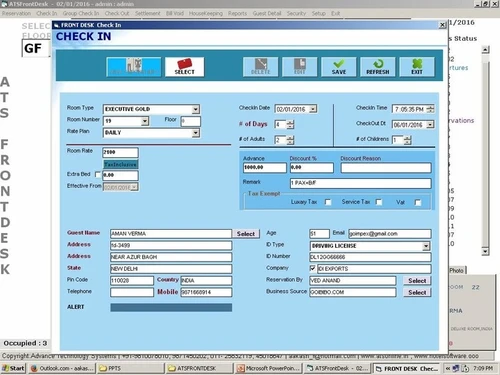Click the Pin Code field
Image resolution: width=500 pixels, height=375 pixels.
[x=132, y=281]
